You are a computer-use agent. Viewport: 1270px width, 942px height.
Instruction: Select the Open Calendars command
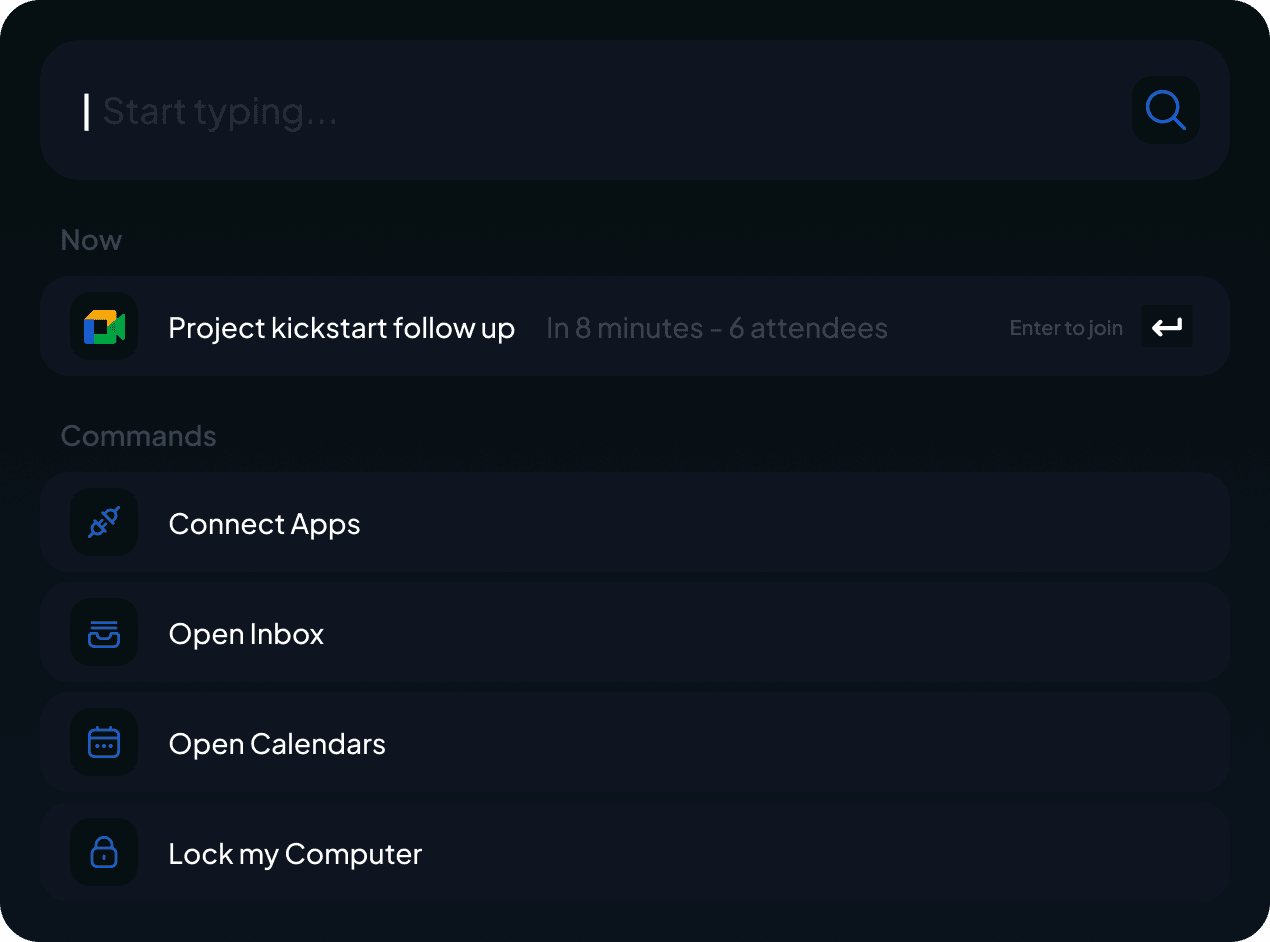click(635, 742)
